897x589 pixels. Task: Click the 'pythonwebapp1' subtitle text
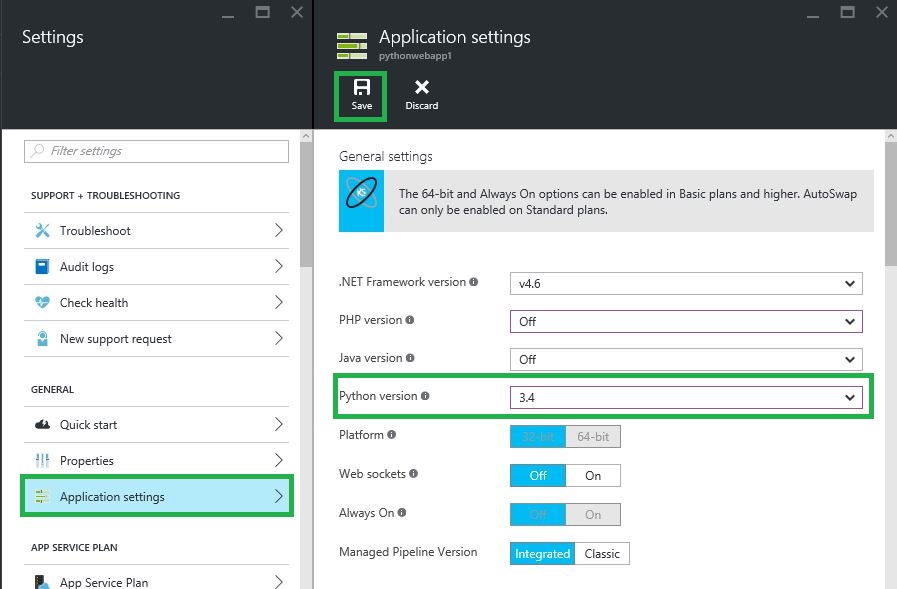(415, 55)
